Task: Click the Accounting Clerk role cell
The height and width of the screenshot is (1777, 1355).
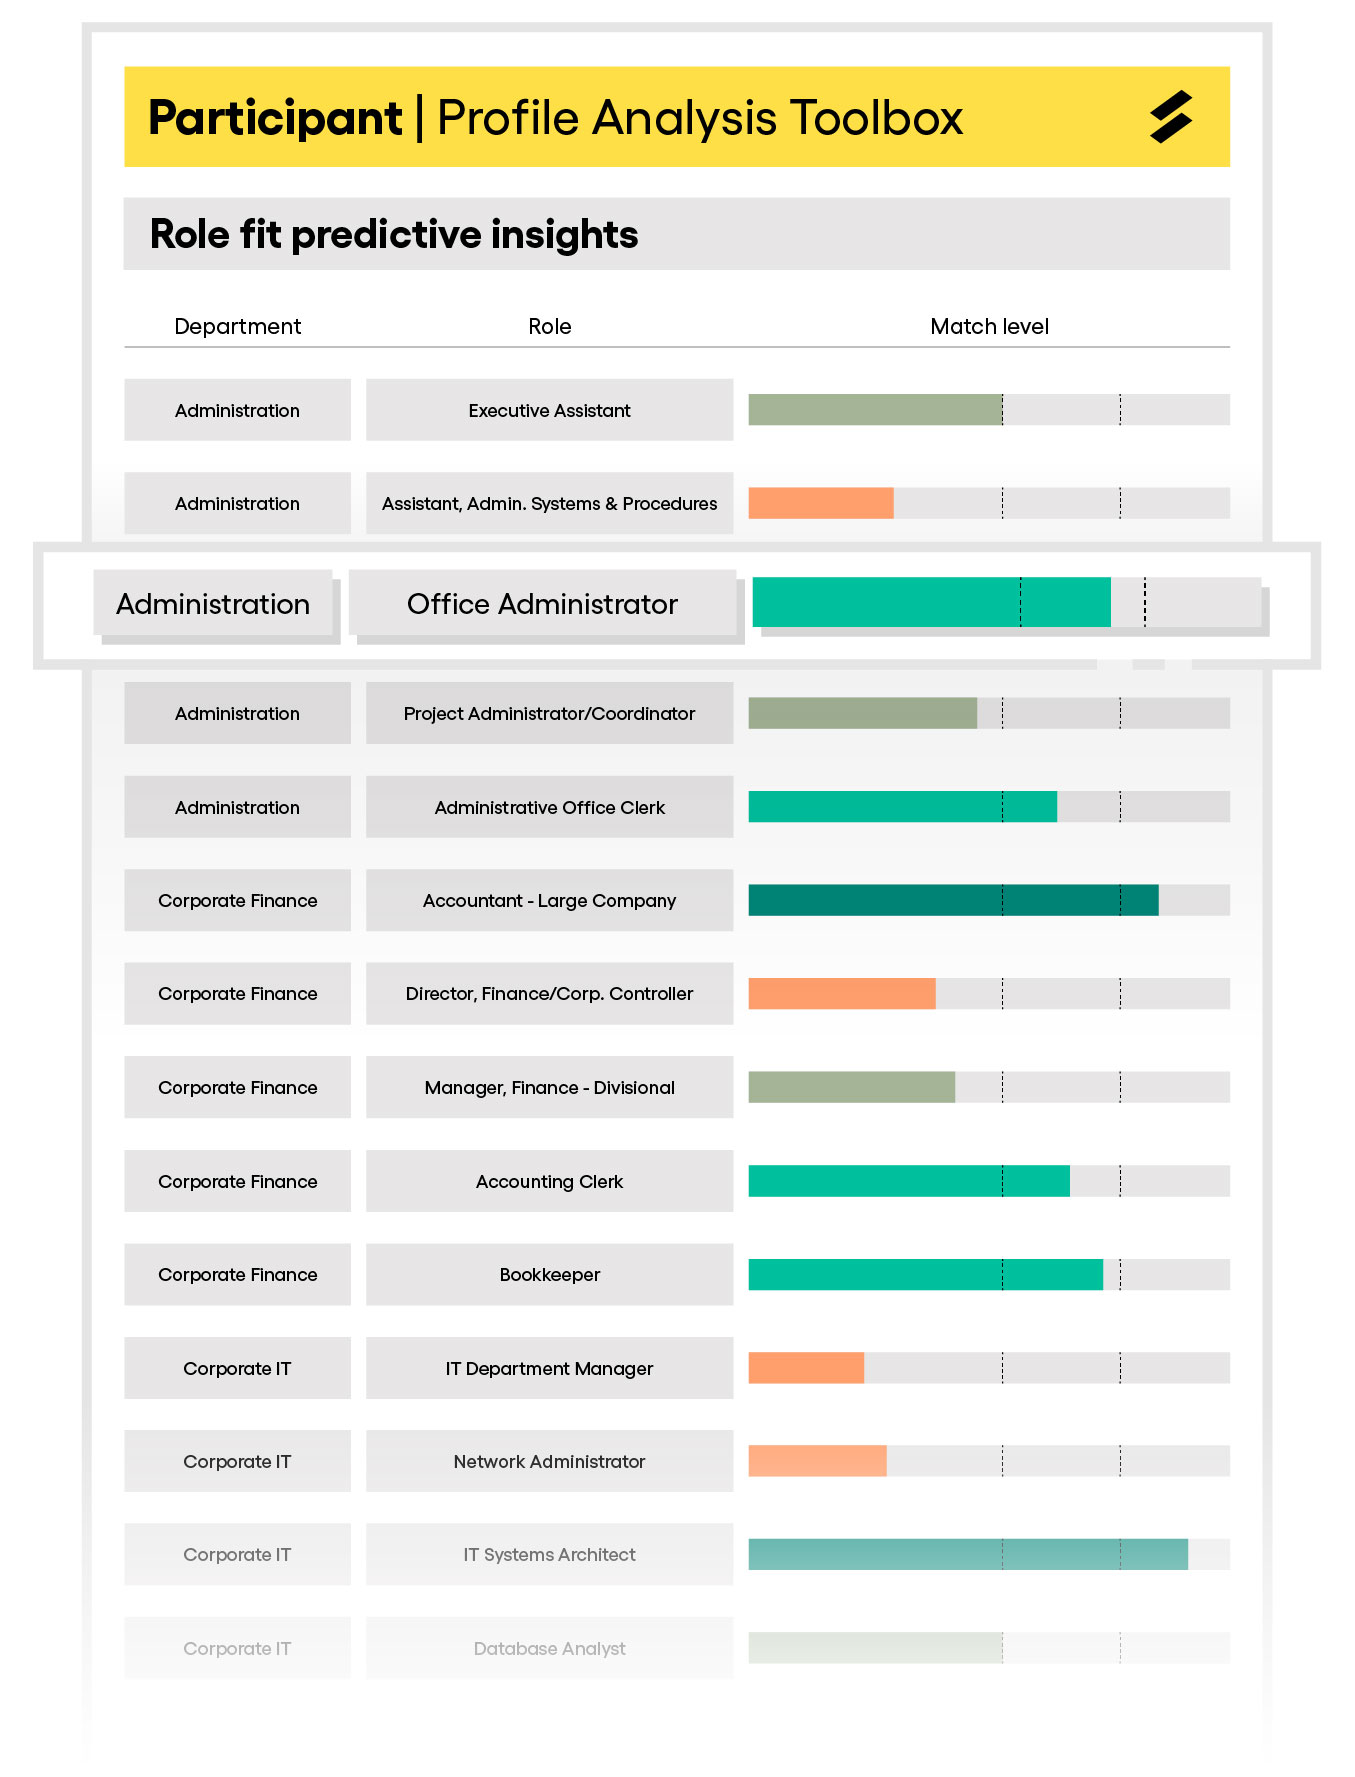Action: coord(549,1181)
